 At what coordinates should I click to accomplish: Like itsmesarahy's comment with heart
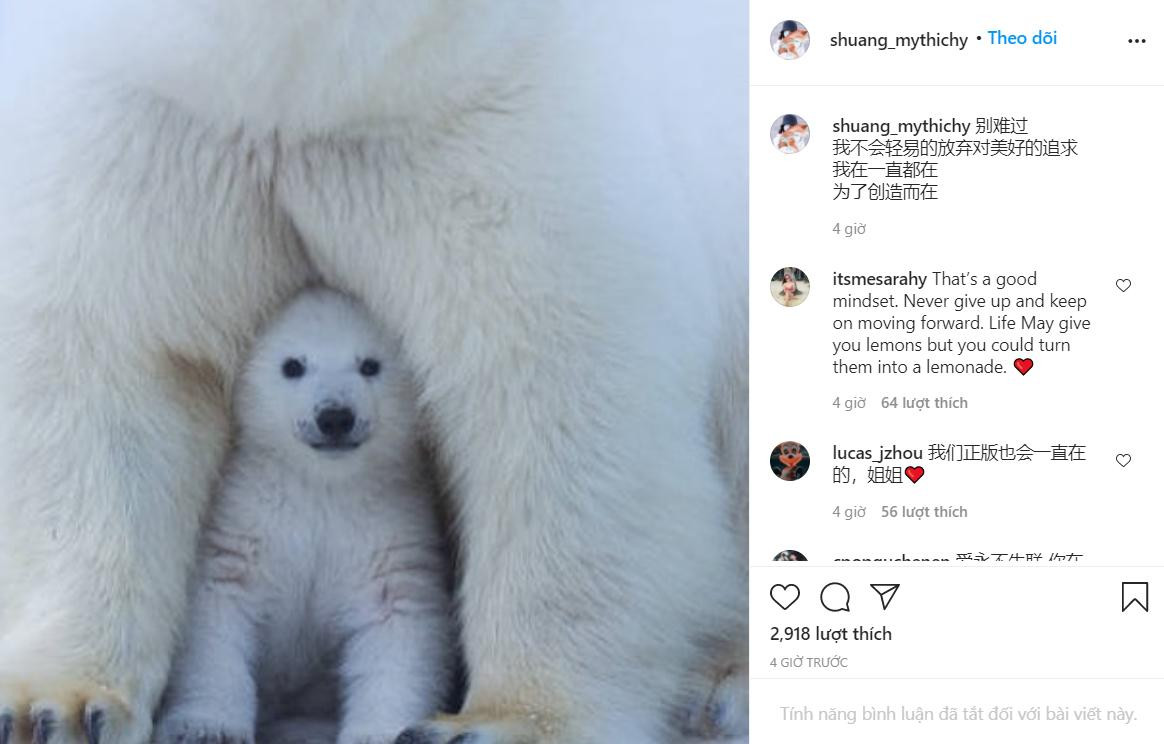point(1123,285)
